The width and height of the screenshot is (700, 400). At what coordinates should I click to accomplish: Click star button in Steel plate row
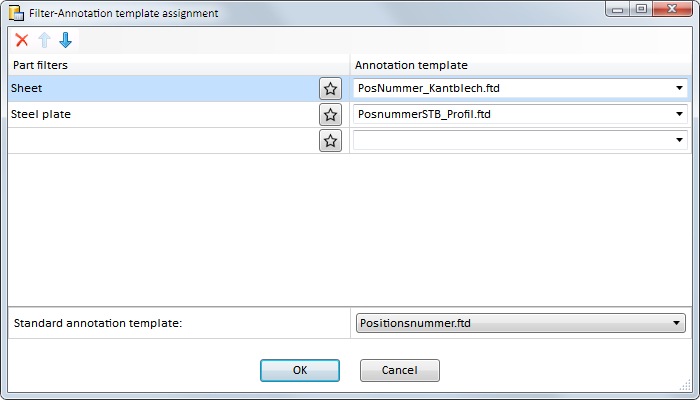tap(330, 115)
